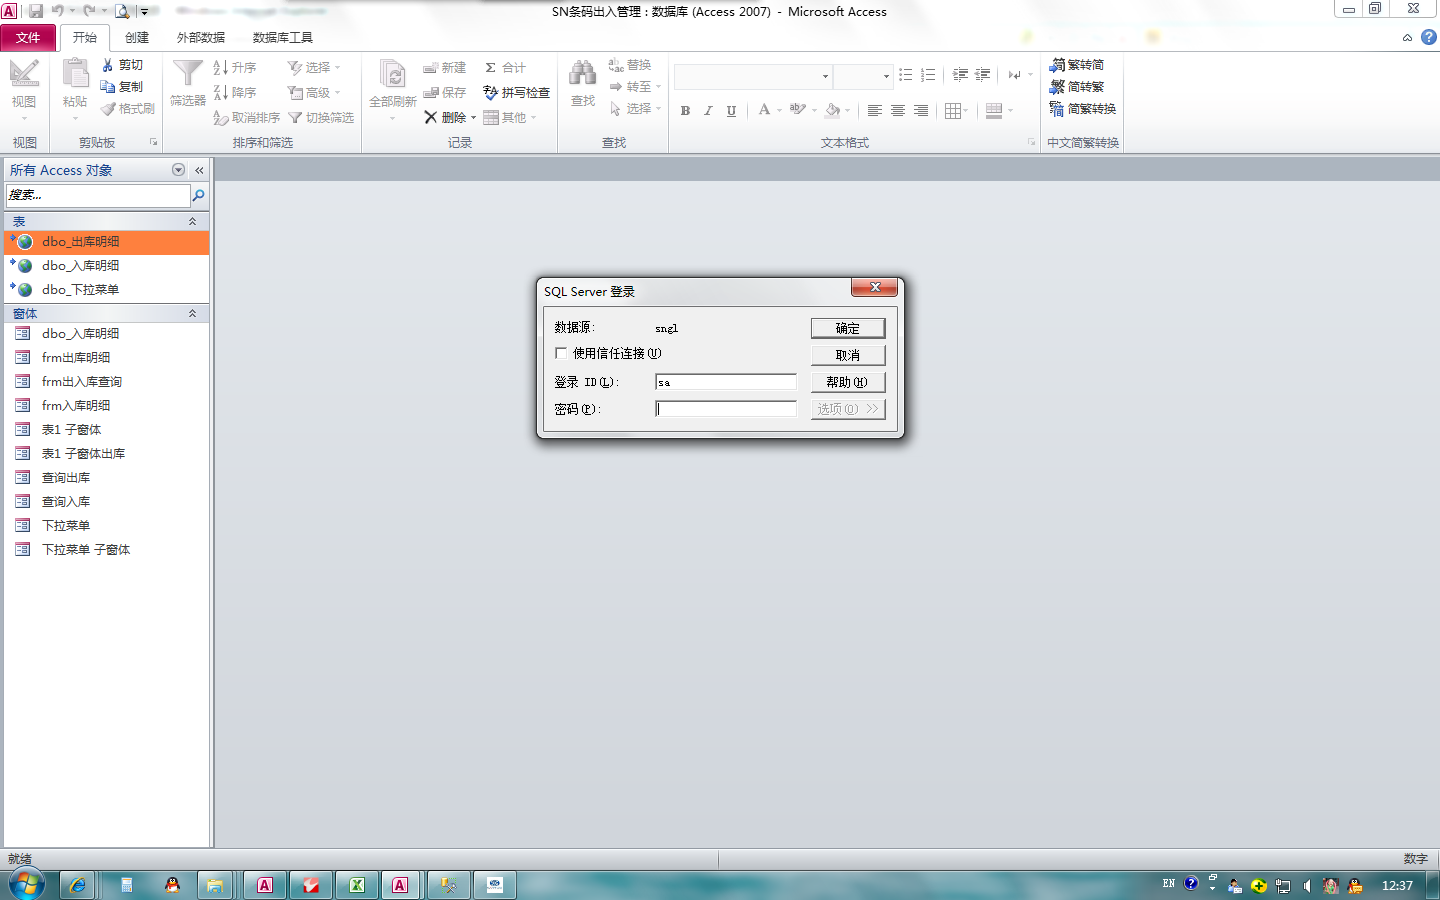The width and height of the screenshot is (1440, 900).
Task: Click the 筛选器 filter funnel icon
Action: [188, 74]
